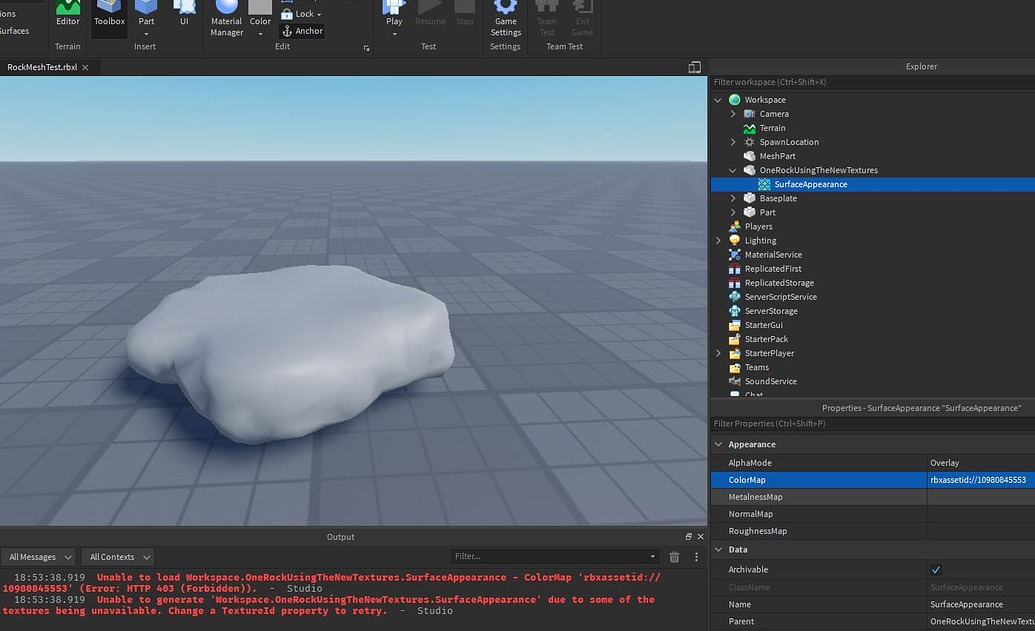The image size is (1035, 631).
Task: Select Teams in Explorer
Action: tap(756, 367)
